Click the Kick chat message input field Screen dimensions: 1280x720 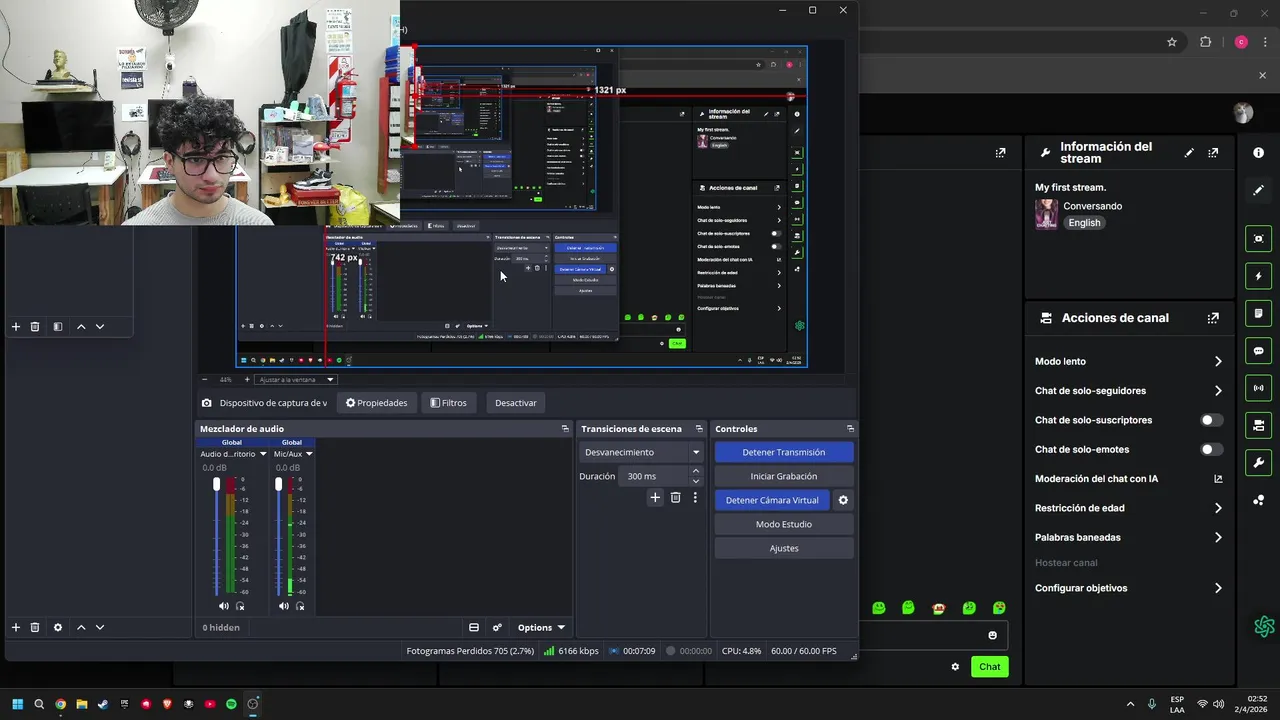tap(935, 635)
